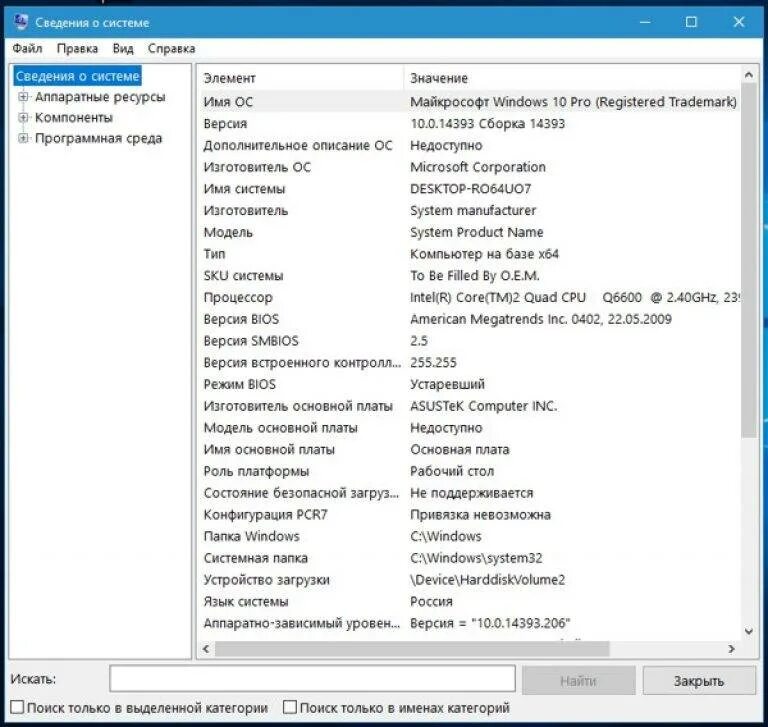Image resolution: width=768 pixels, height=727 pixels.
Task: Select the Модель основной платы row
Action: pyautogui.click(x=470, y=428)
